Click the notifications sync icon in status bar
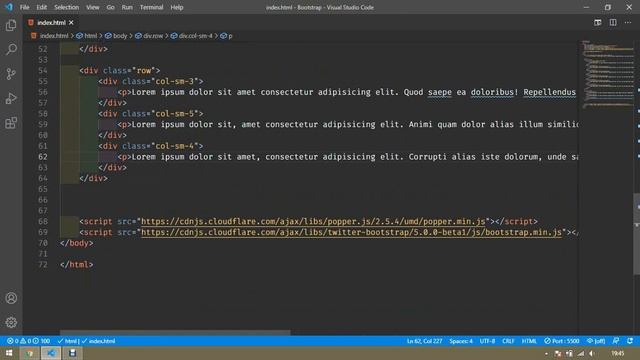640x360 pixels. pos(630,341)
